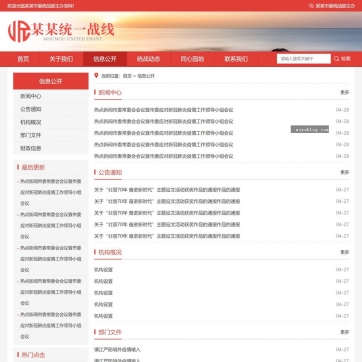Click 某某市委统战部主办 text at top right
This screenshot has height=362, width=362.
point(335,6)
